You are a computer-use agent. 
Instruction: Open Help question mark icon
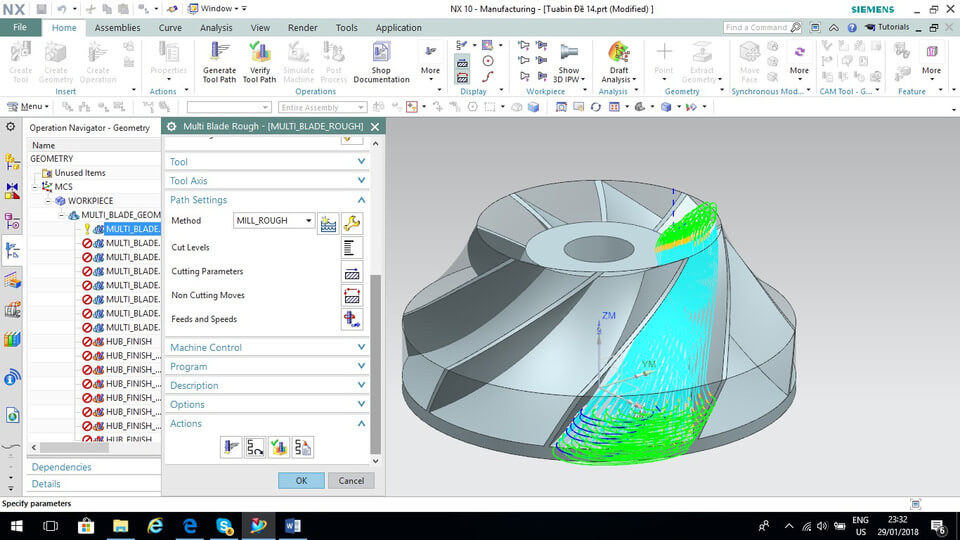[852, 28]
